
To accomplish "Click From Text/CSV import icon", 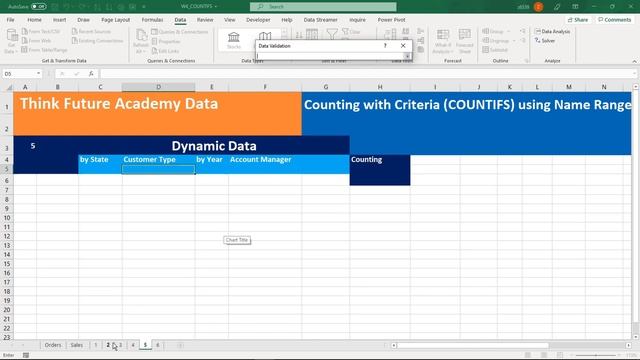I will point(24,31).
